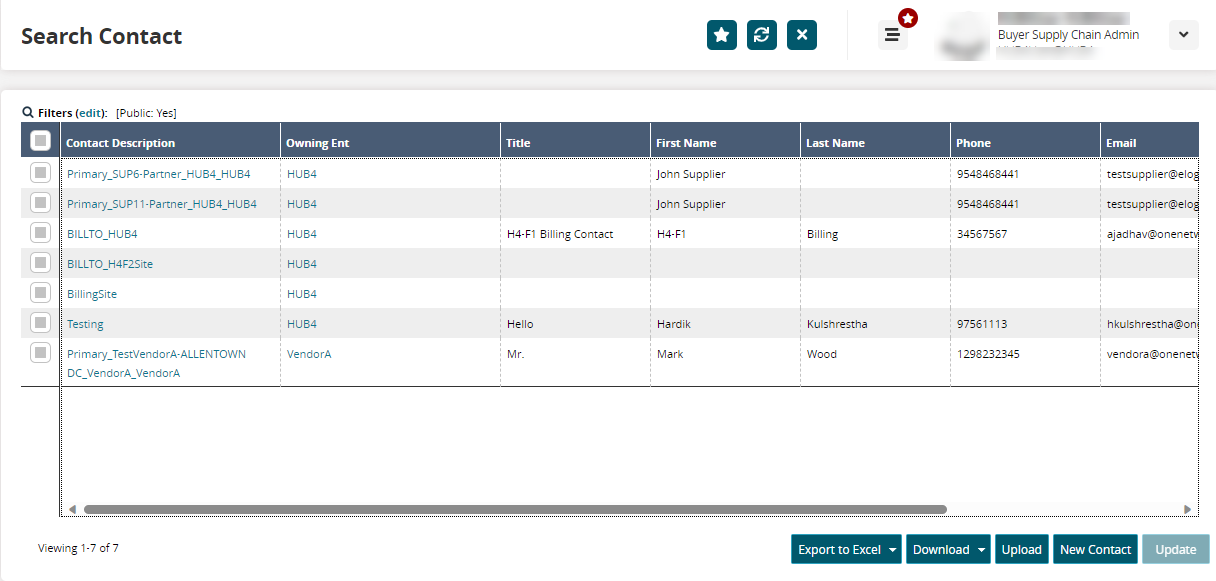Expand the Download dropdown arrow
The image size is (1216, 581).
click(x=982, y=549)
